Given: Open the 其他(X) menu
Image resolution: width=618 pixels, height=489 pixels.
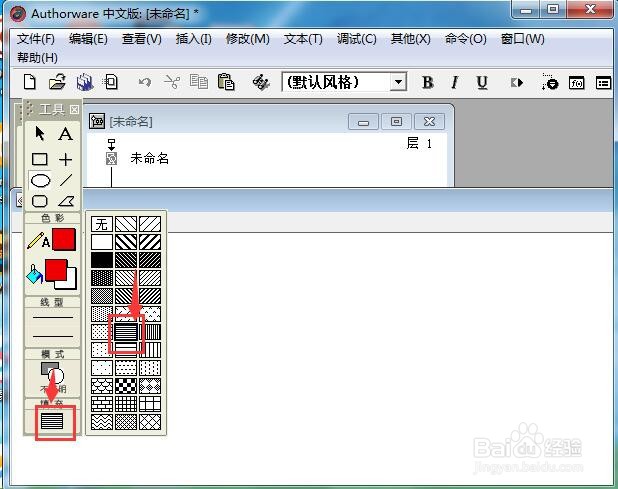Looking at the screenshot, I should point(411,39).
